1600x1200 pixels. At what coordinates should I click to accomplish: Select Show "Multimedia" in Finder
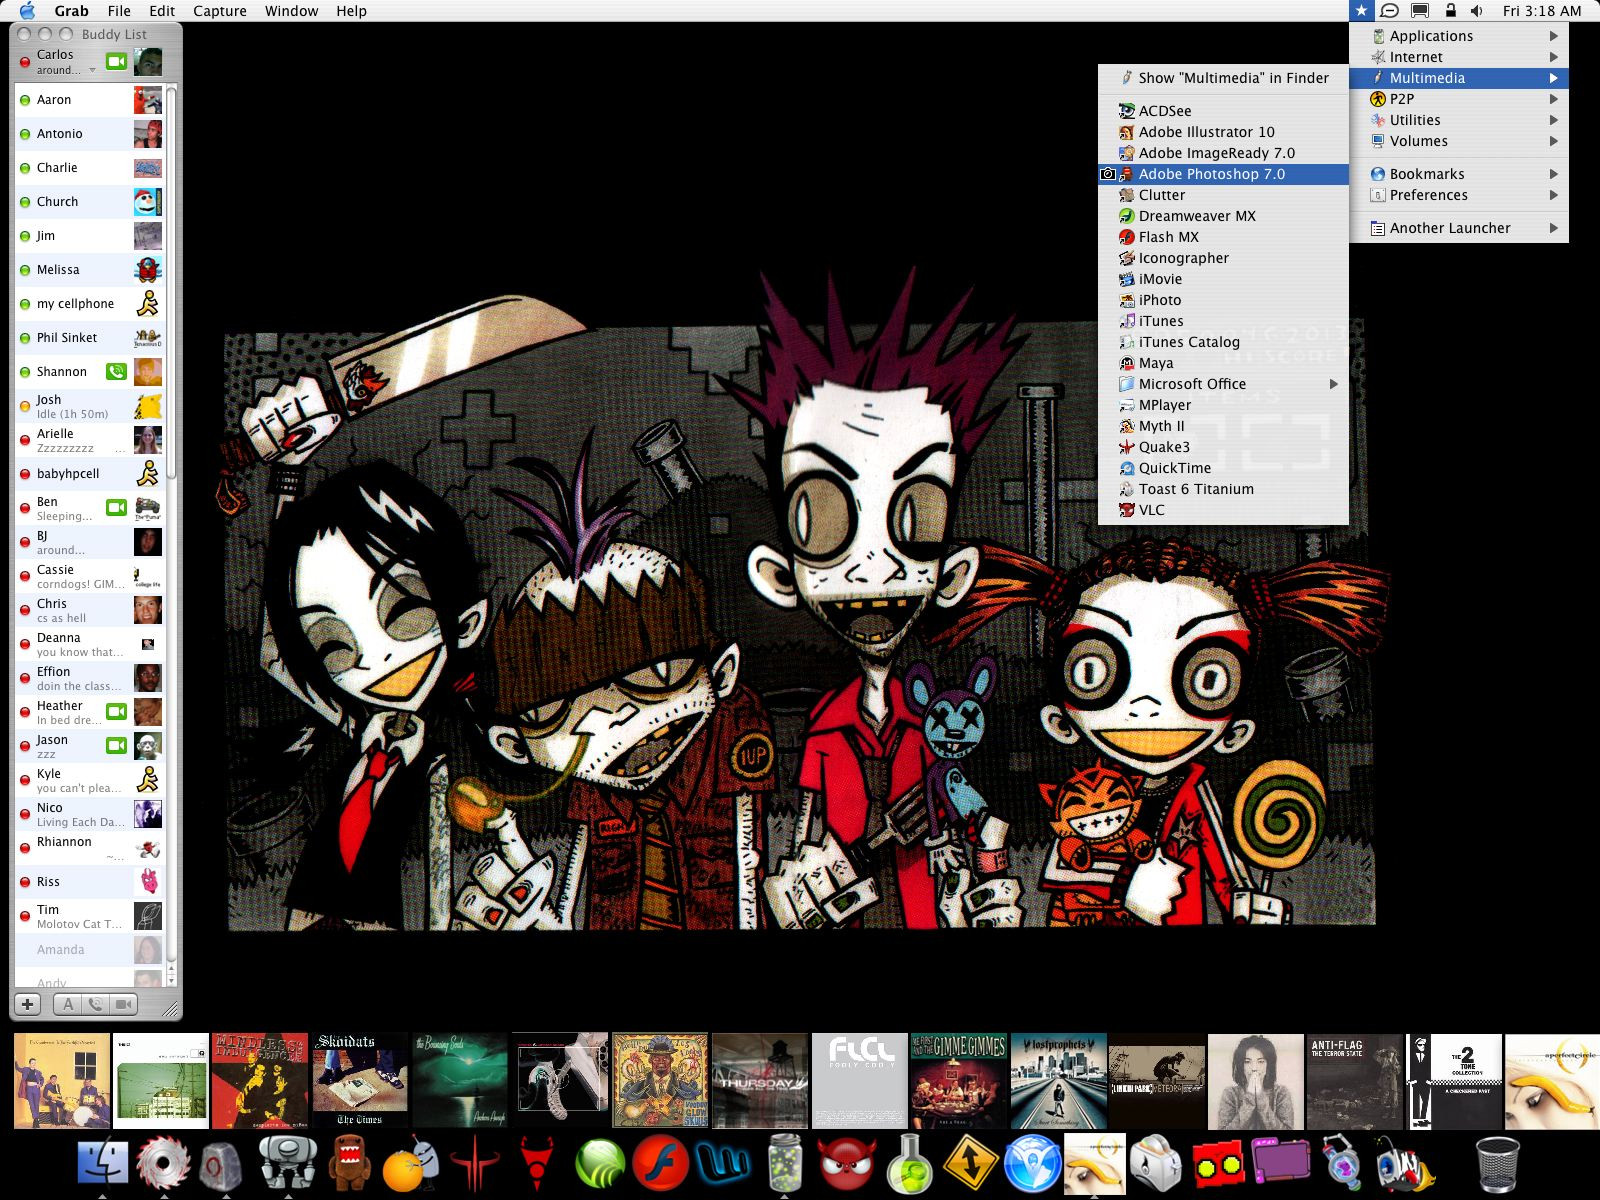click(x=1223, y=78)
